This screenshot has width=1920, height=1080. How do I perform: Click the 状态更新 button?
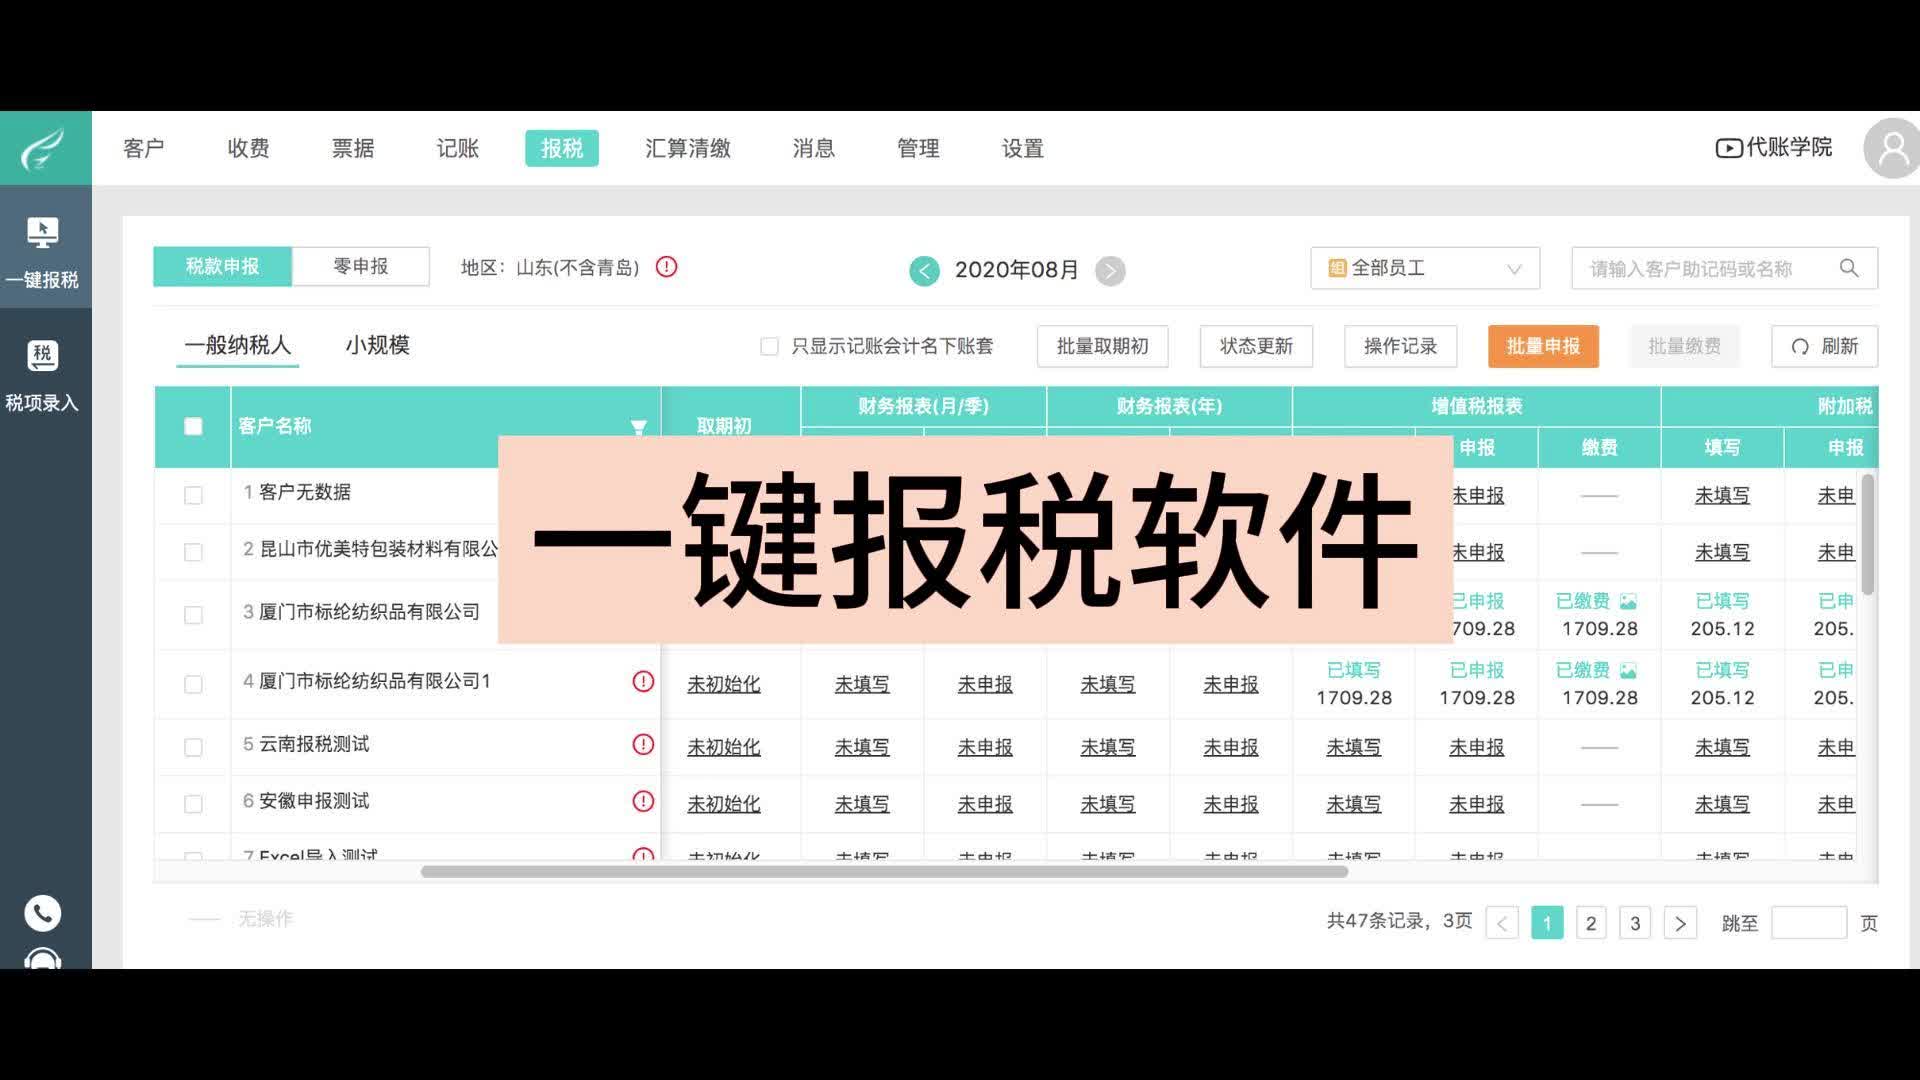pos(1255,346)
